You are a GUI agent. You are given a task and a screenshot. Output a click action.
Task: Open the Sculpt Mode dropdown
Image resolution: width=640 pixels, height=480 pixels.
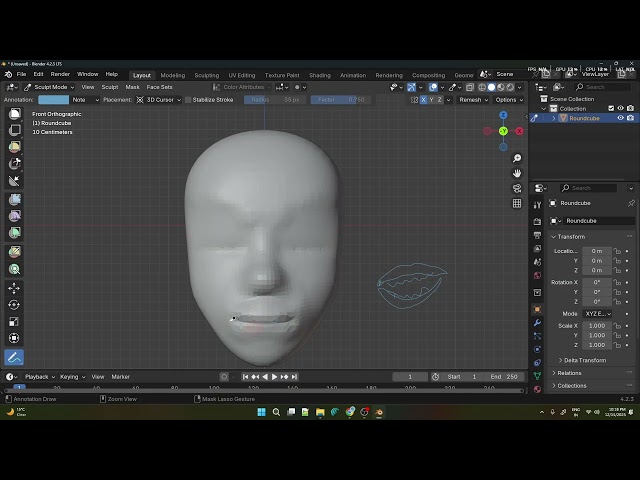click(x=49, y=87)
